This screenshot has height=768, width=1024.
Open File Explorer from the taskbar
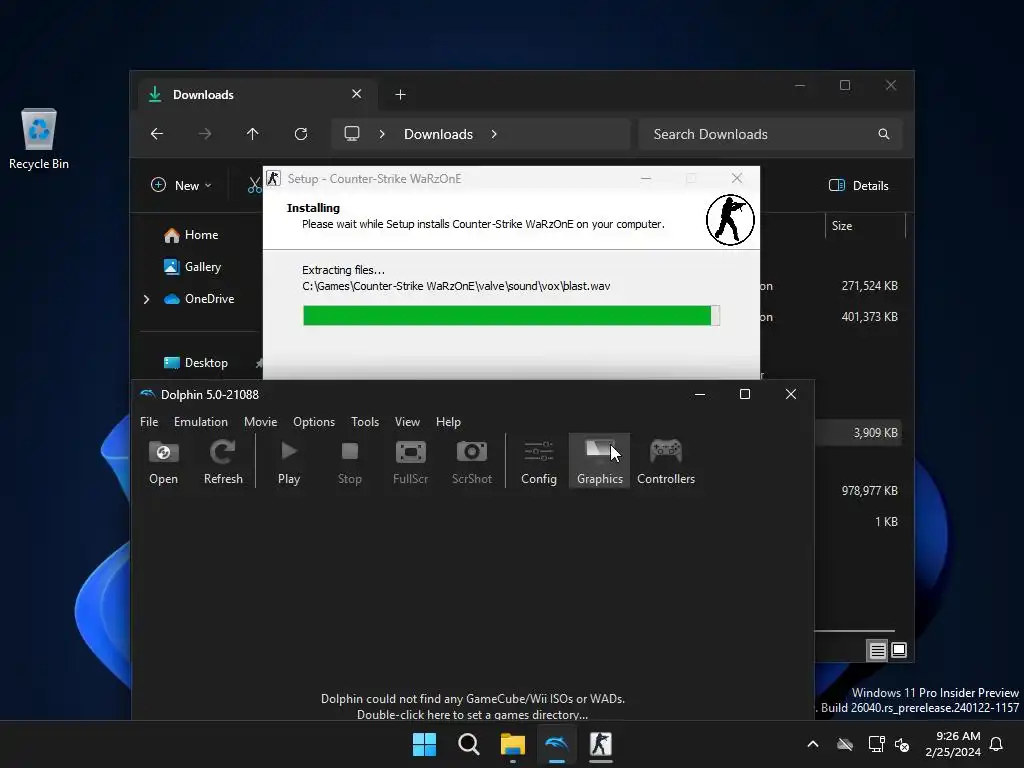click(x=513, y=744)
